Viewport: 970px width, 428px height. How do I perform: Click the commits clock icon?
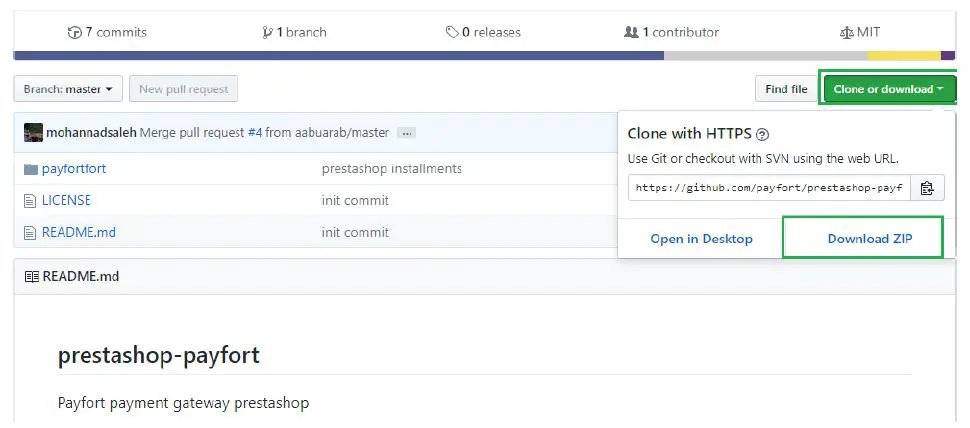point(74,33)
